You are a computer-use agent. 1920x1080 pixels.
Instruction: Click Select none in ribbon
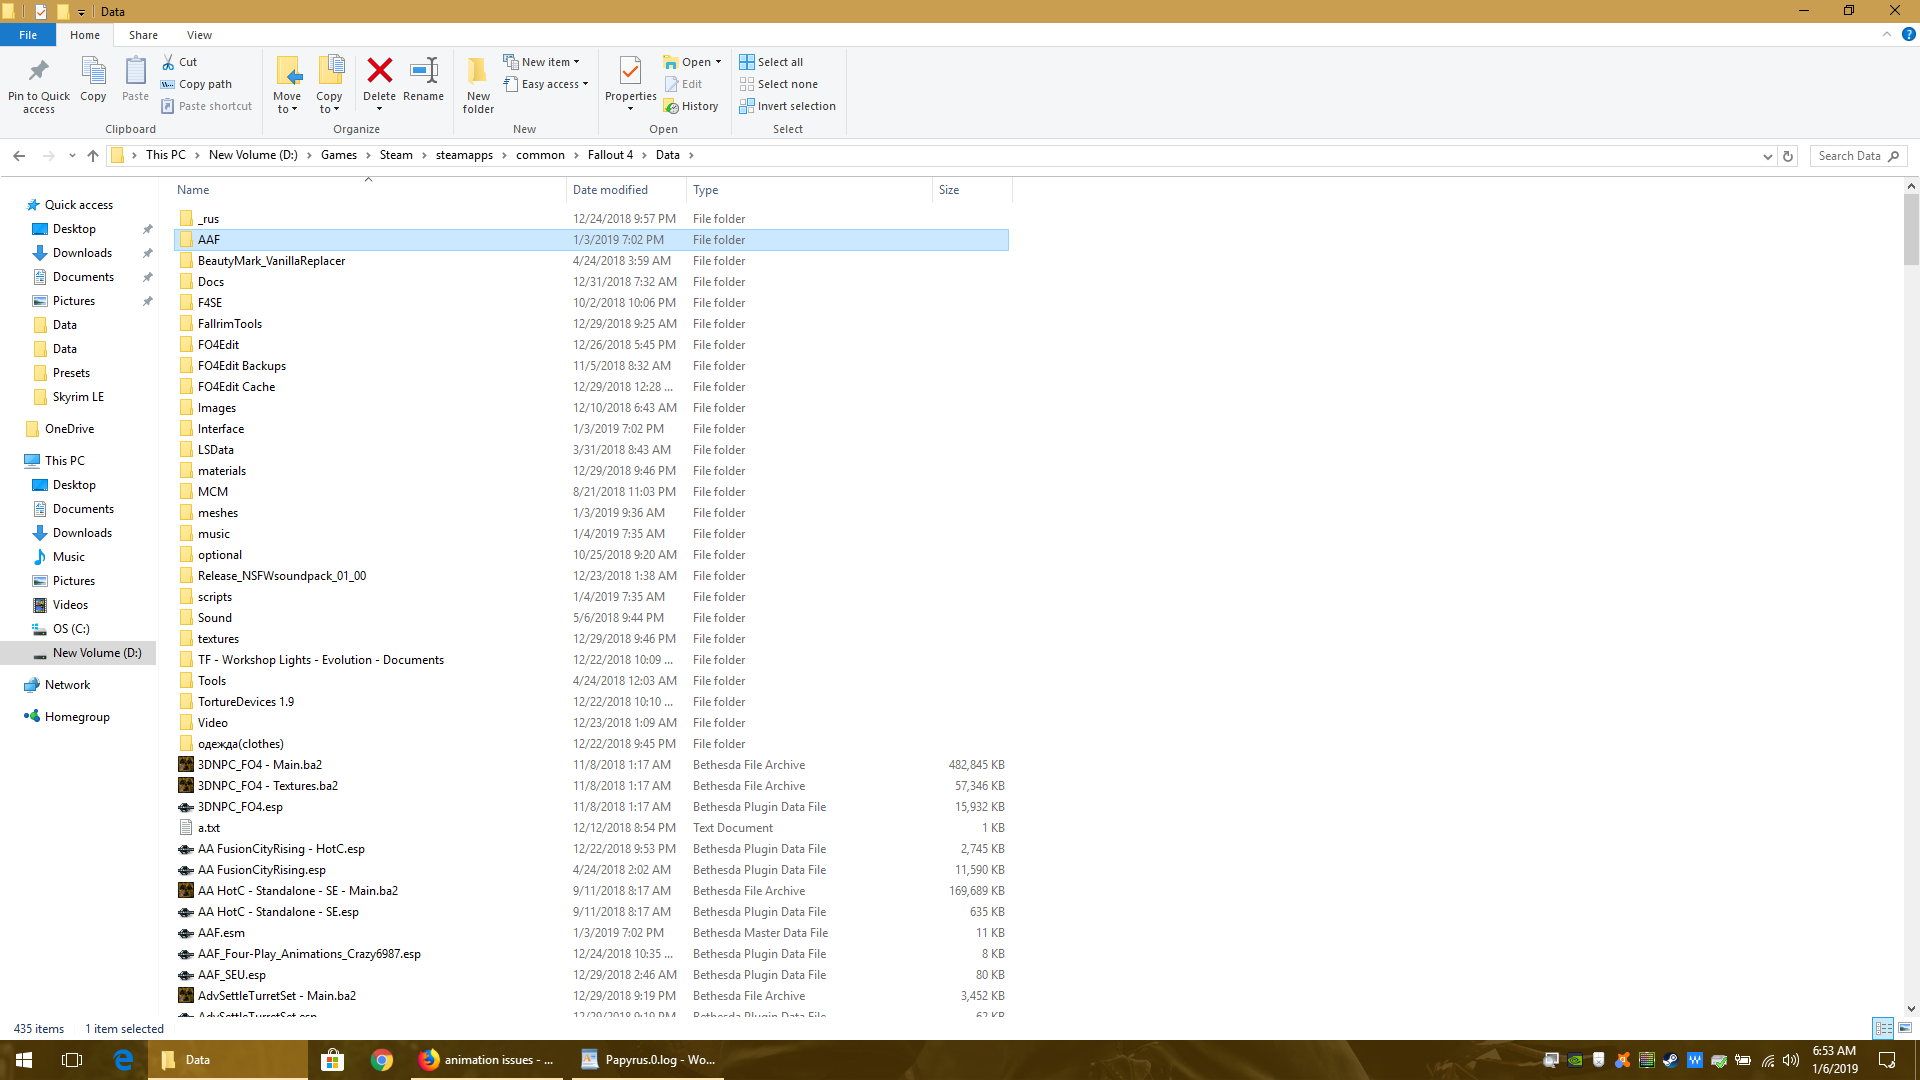778,84
